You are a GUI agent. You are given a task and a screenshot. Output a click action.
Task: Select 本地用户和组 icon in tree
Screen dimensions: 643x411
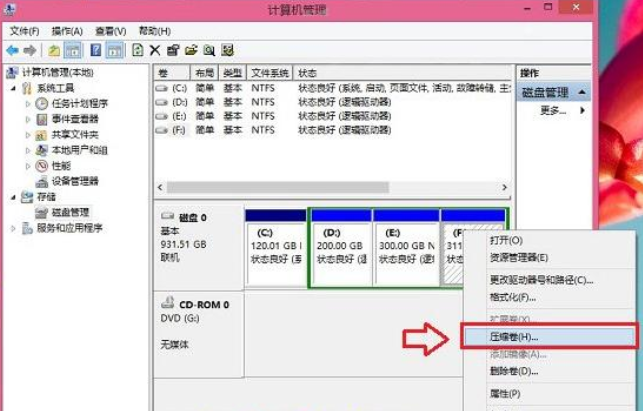[x=41, y=150]
